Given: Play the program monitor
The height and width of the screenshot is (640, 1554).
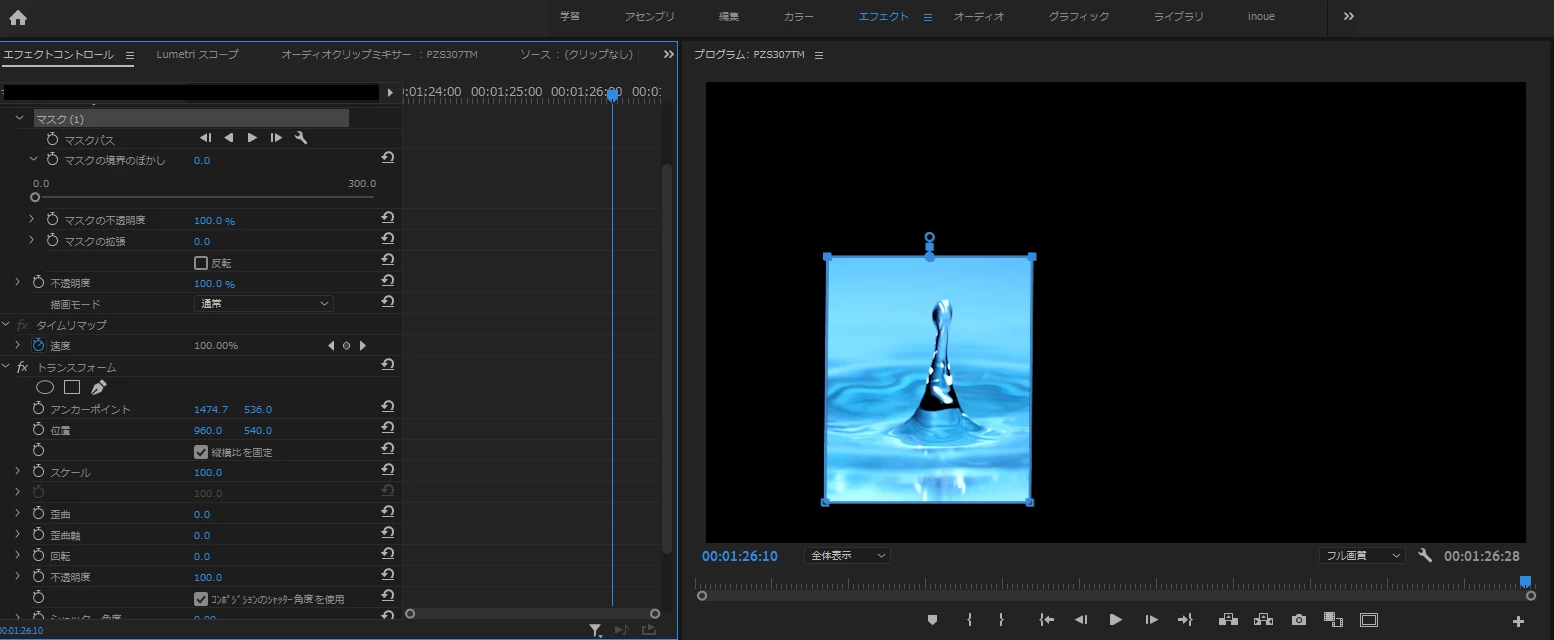Looking at the screenshot, I should [1116, 620].
